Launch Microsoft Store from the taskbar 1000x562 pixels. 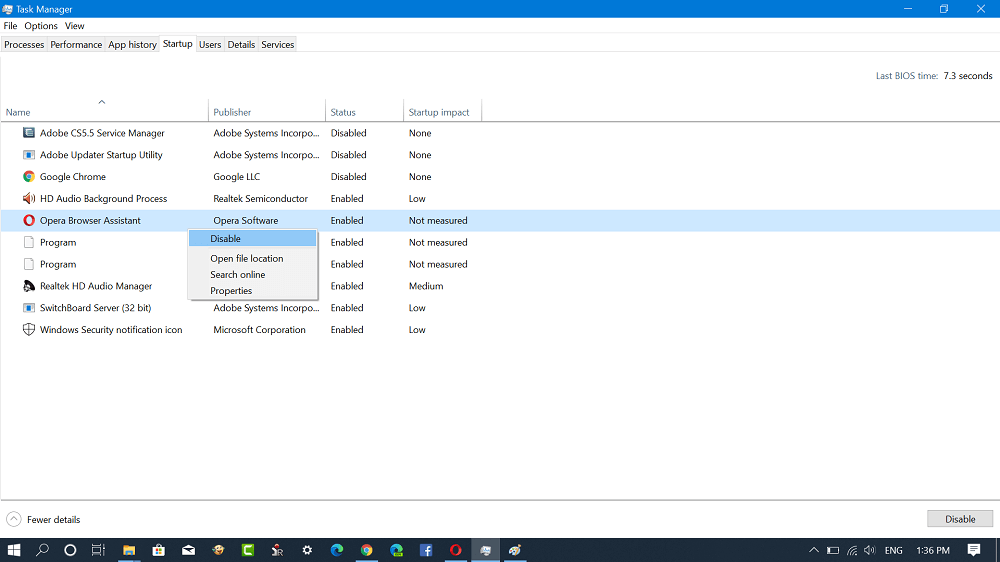159,550
